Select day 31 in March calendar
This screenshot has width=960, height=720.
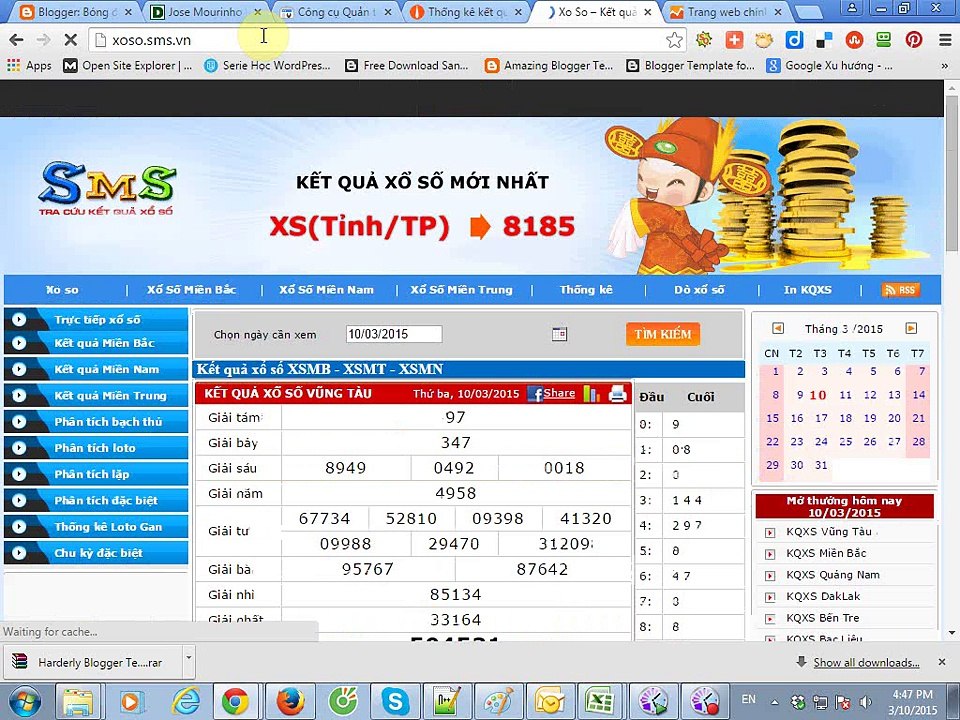[x=821, y=465]
